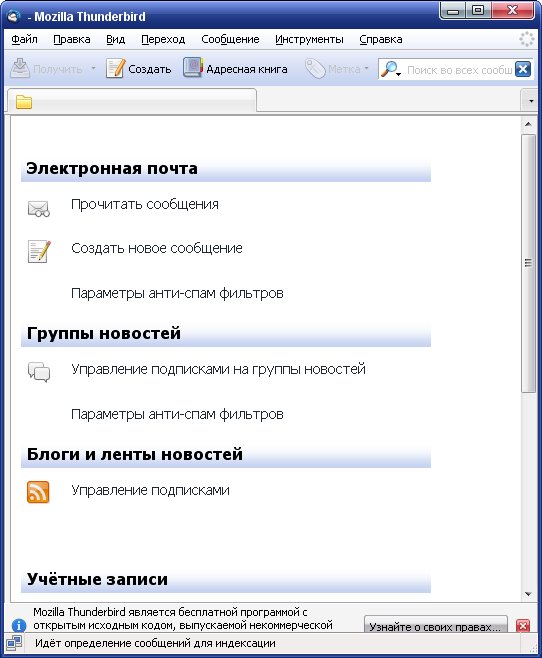Screen dimensions: 542x658
Task: Close the notification bar with red X
Action: 523,626
